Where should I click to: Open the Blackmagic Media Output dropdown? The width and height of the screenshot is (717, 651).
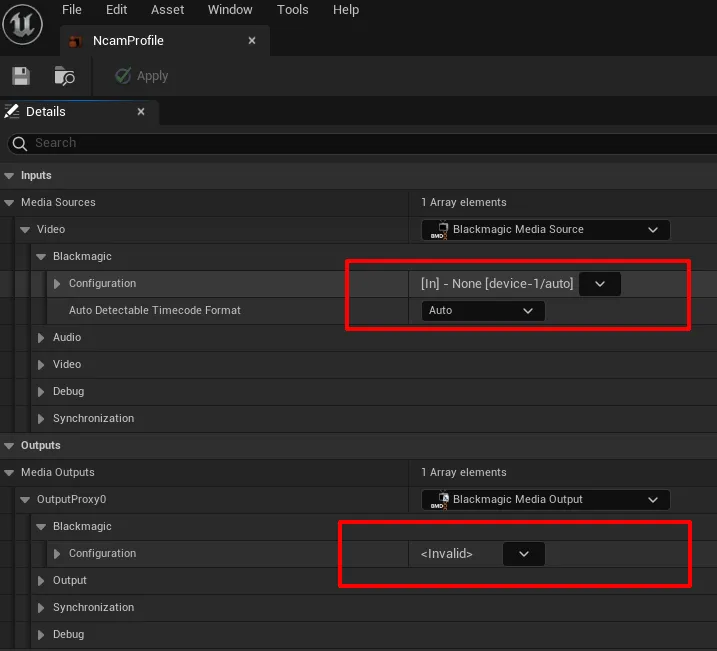coord(546,500)
